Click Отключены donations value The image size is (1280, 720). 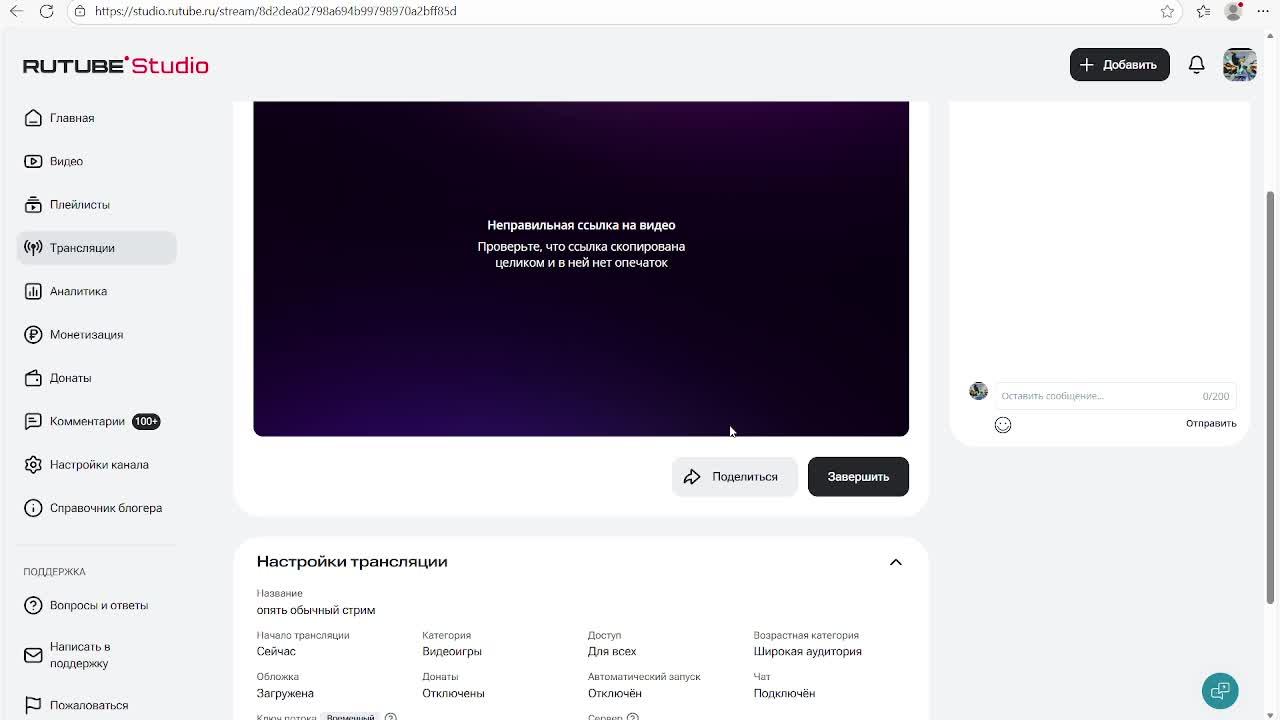453,693
